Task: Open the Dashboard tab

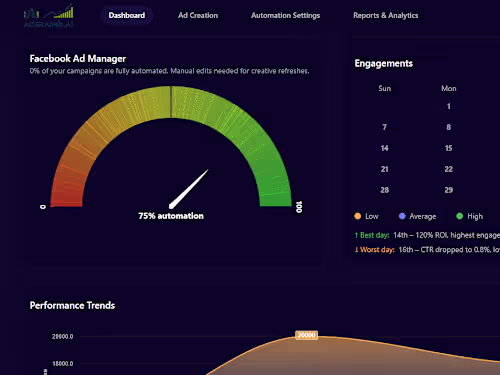Action: [x=127, y=15]
